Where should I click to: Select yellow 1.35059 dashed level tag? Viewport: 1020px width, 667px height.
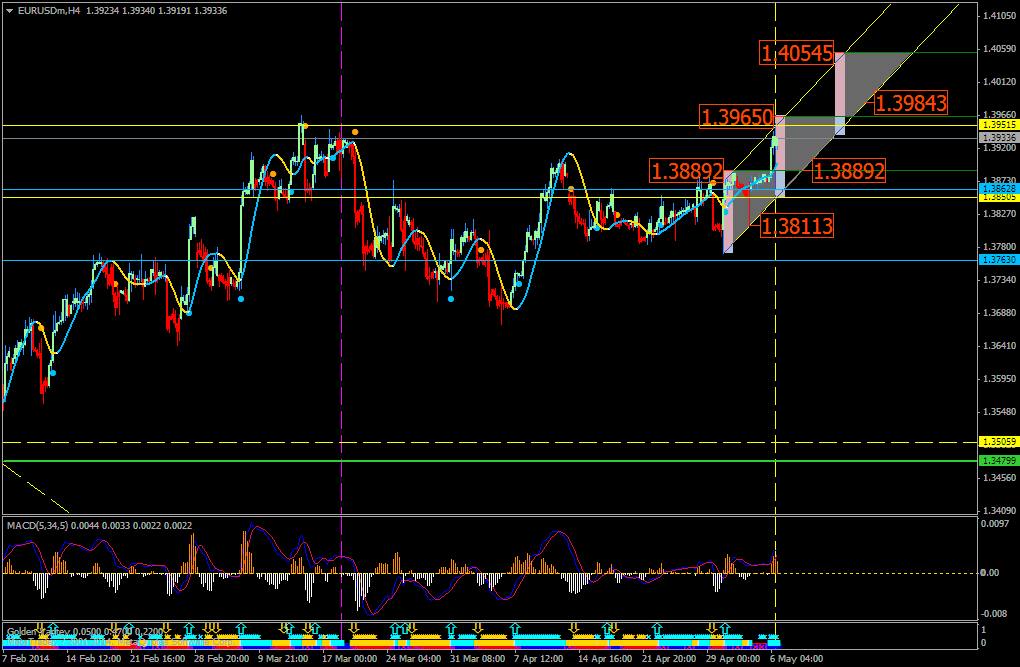(x=999, y=442)
